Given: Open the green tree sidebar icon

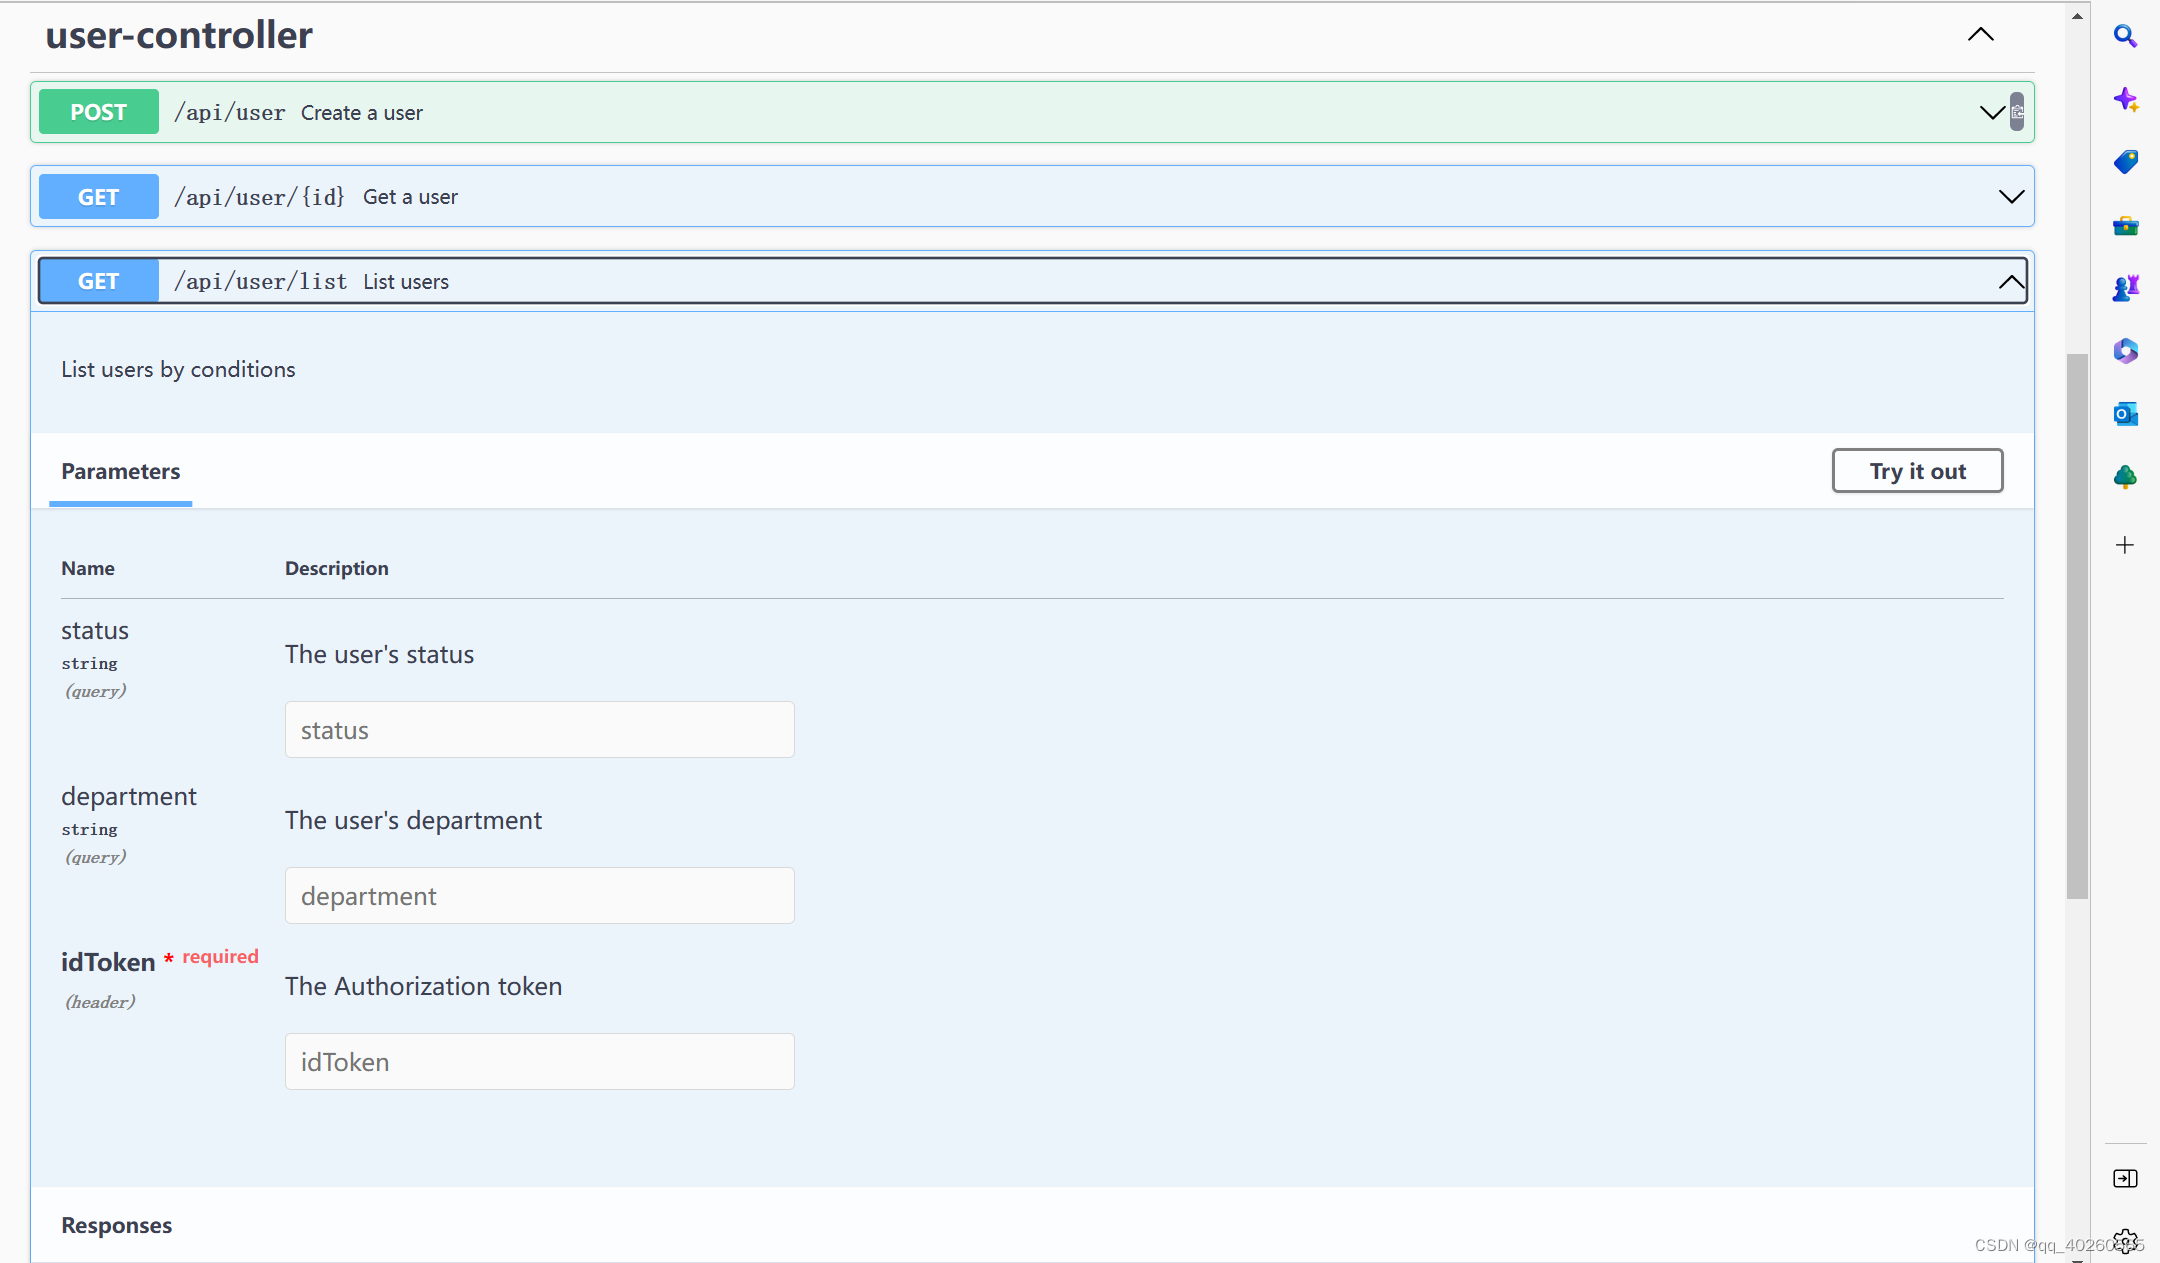Looking at the screenshot, I should pos(2125,477).
